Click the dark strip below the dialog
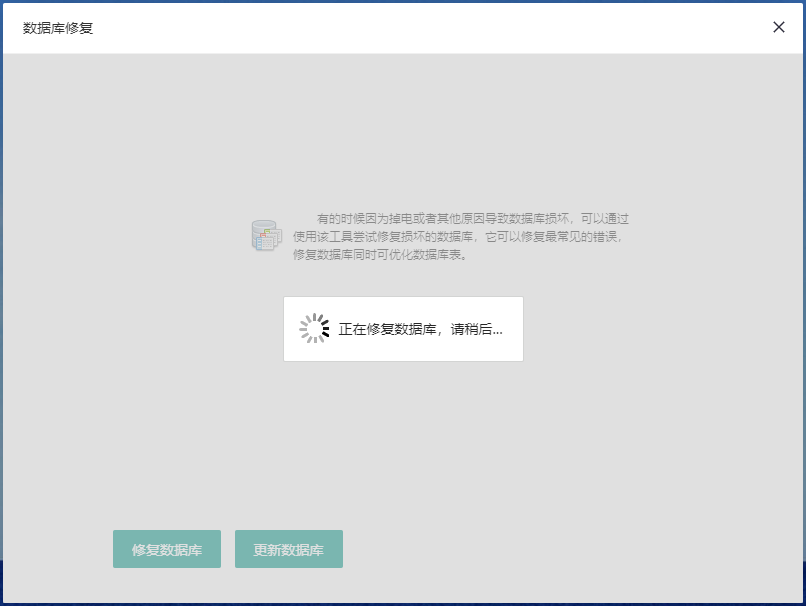This screenshot has height=606, width=806. tap(402, 602)
